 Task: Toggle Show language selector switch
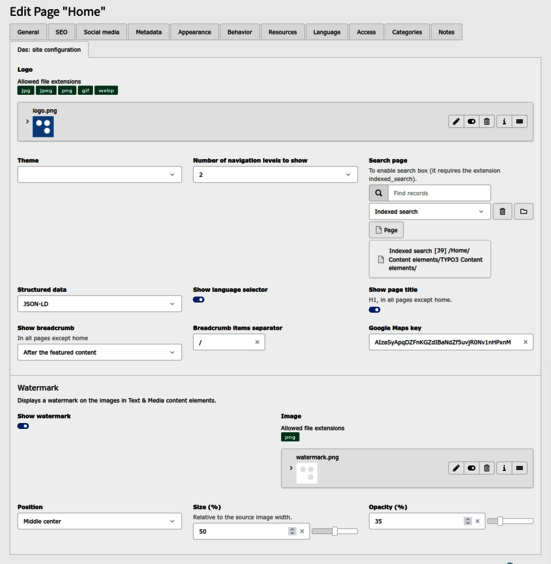tap(199, 300)
